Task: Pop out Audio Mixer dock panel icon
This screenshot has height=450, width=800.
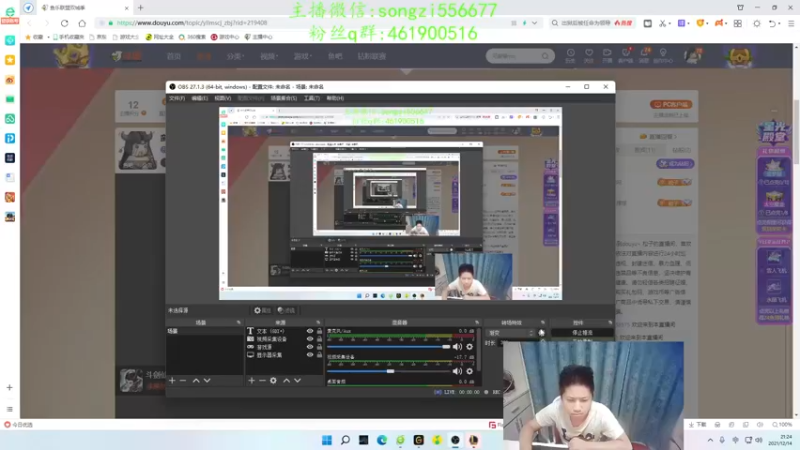Action: (477, 322)
